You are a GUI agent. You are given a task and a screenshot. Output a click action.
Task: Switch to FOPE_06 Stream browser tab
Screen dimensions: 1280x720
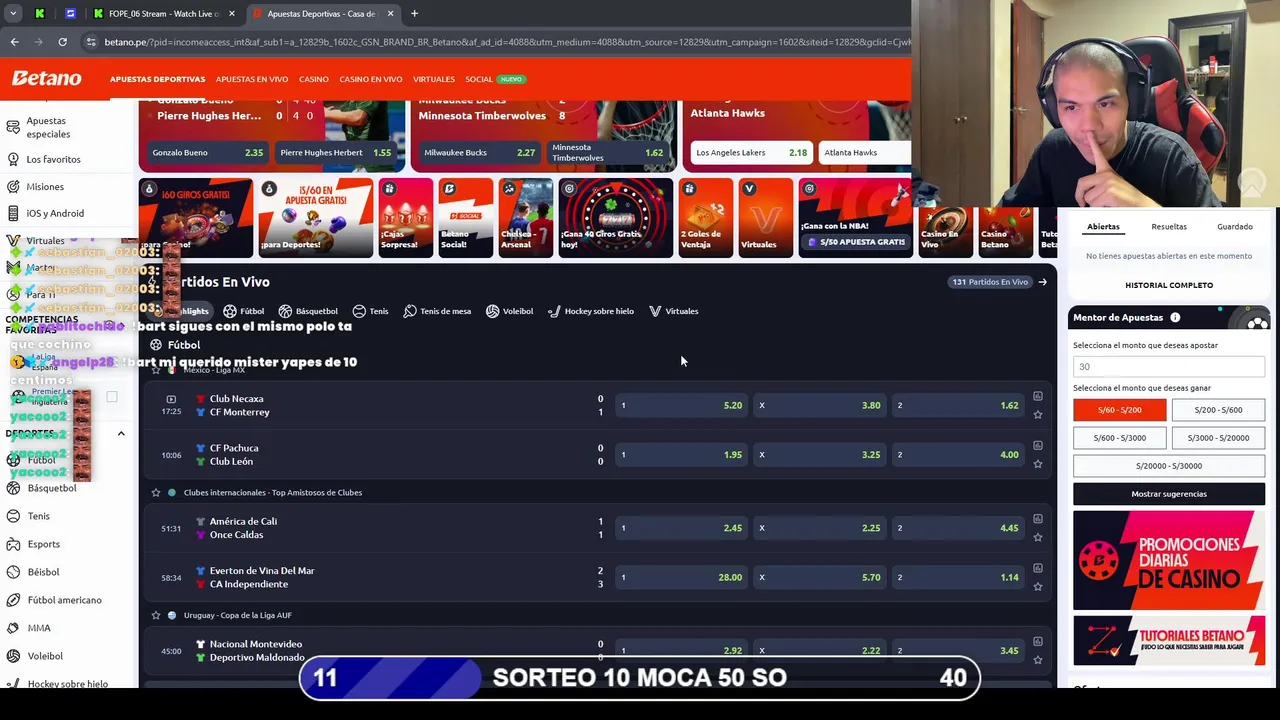click(163, 14)
